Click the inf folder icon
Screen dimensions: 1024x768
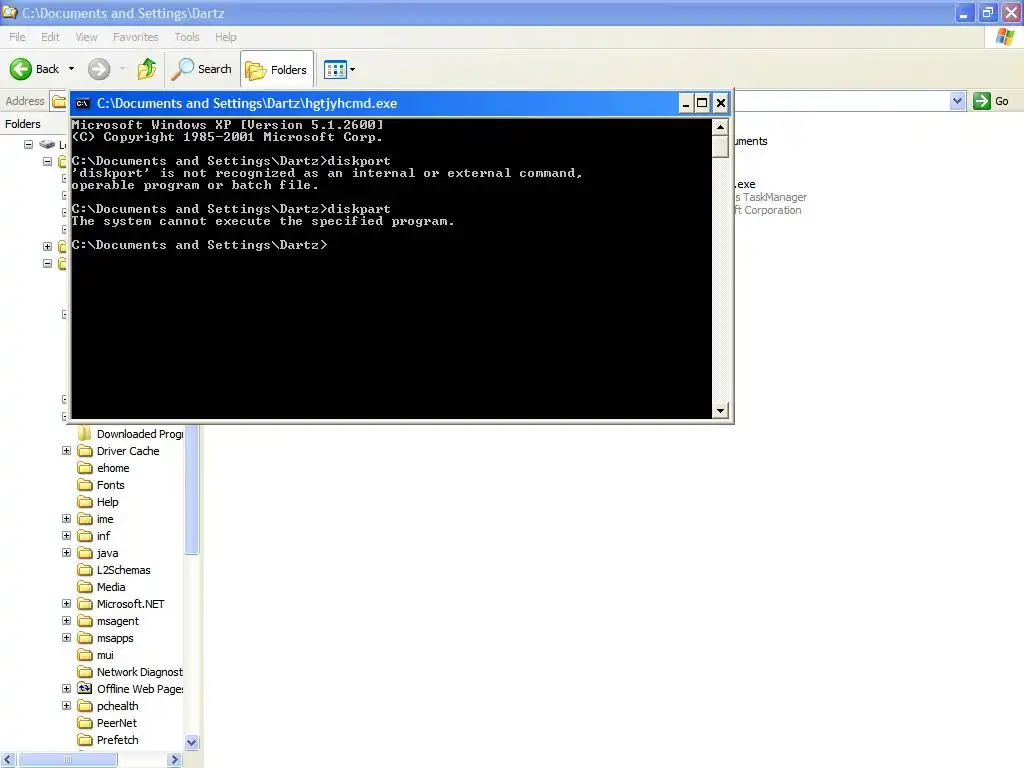click(85, 536)
